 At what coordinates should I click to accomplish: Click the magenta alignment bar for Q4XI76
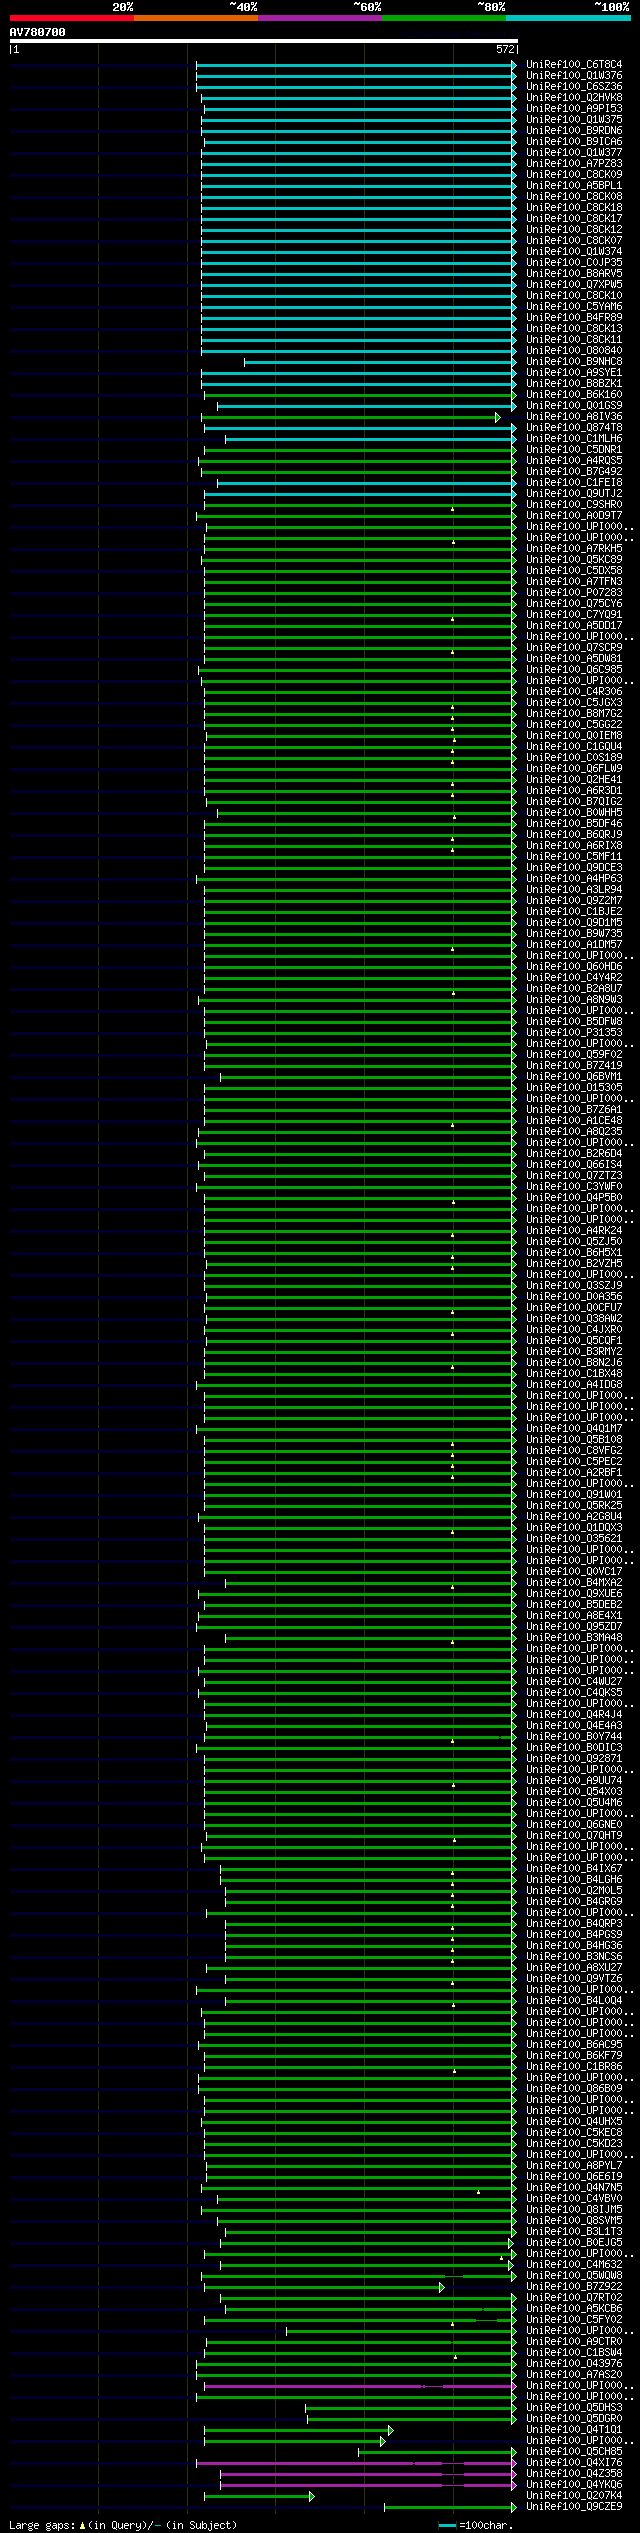356,2463
